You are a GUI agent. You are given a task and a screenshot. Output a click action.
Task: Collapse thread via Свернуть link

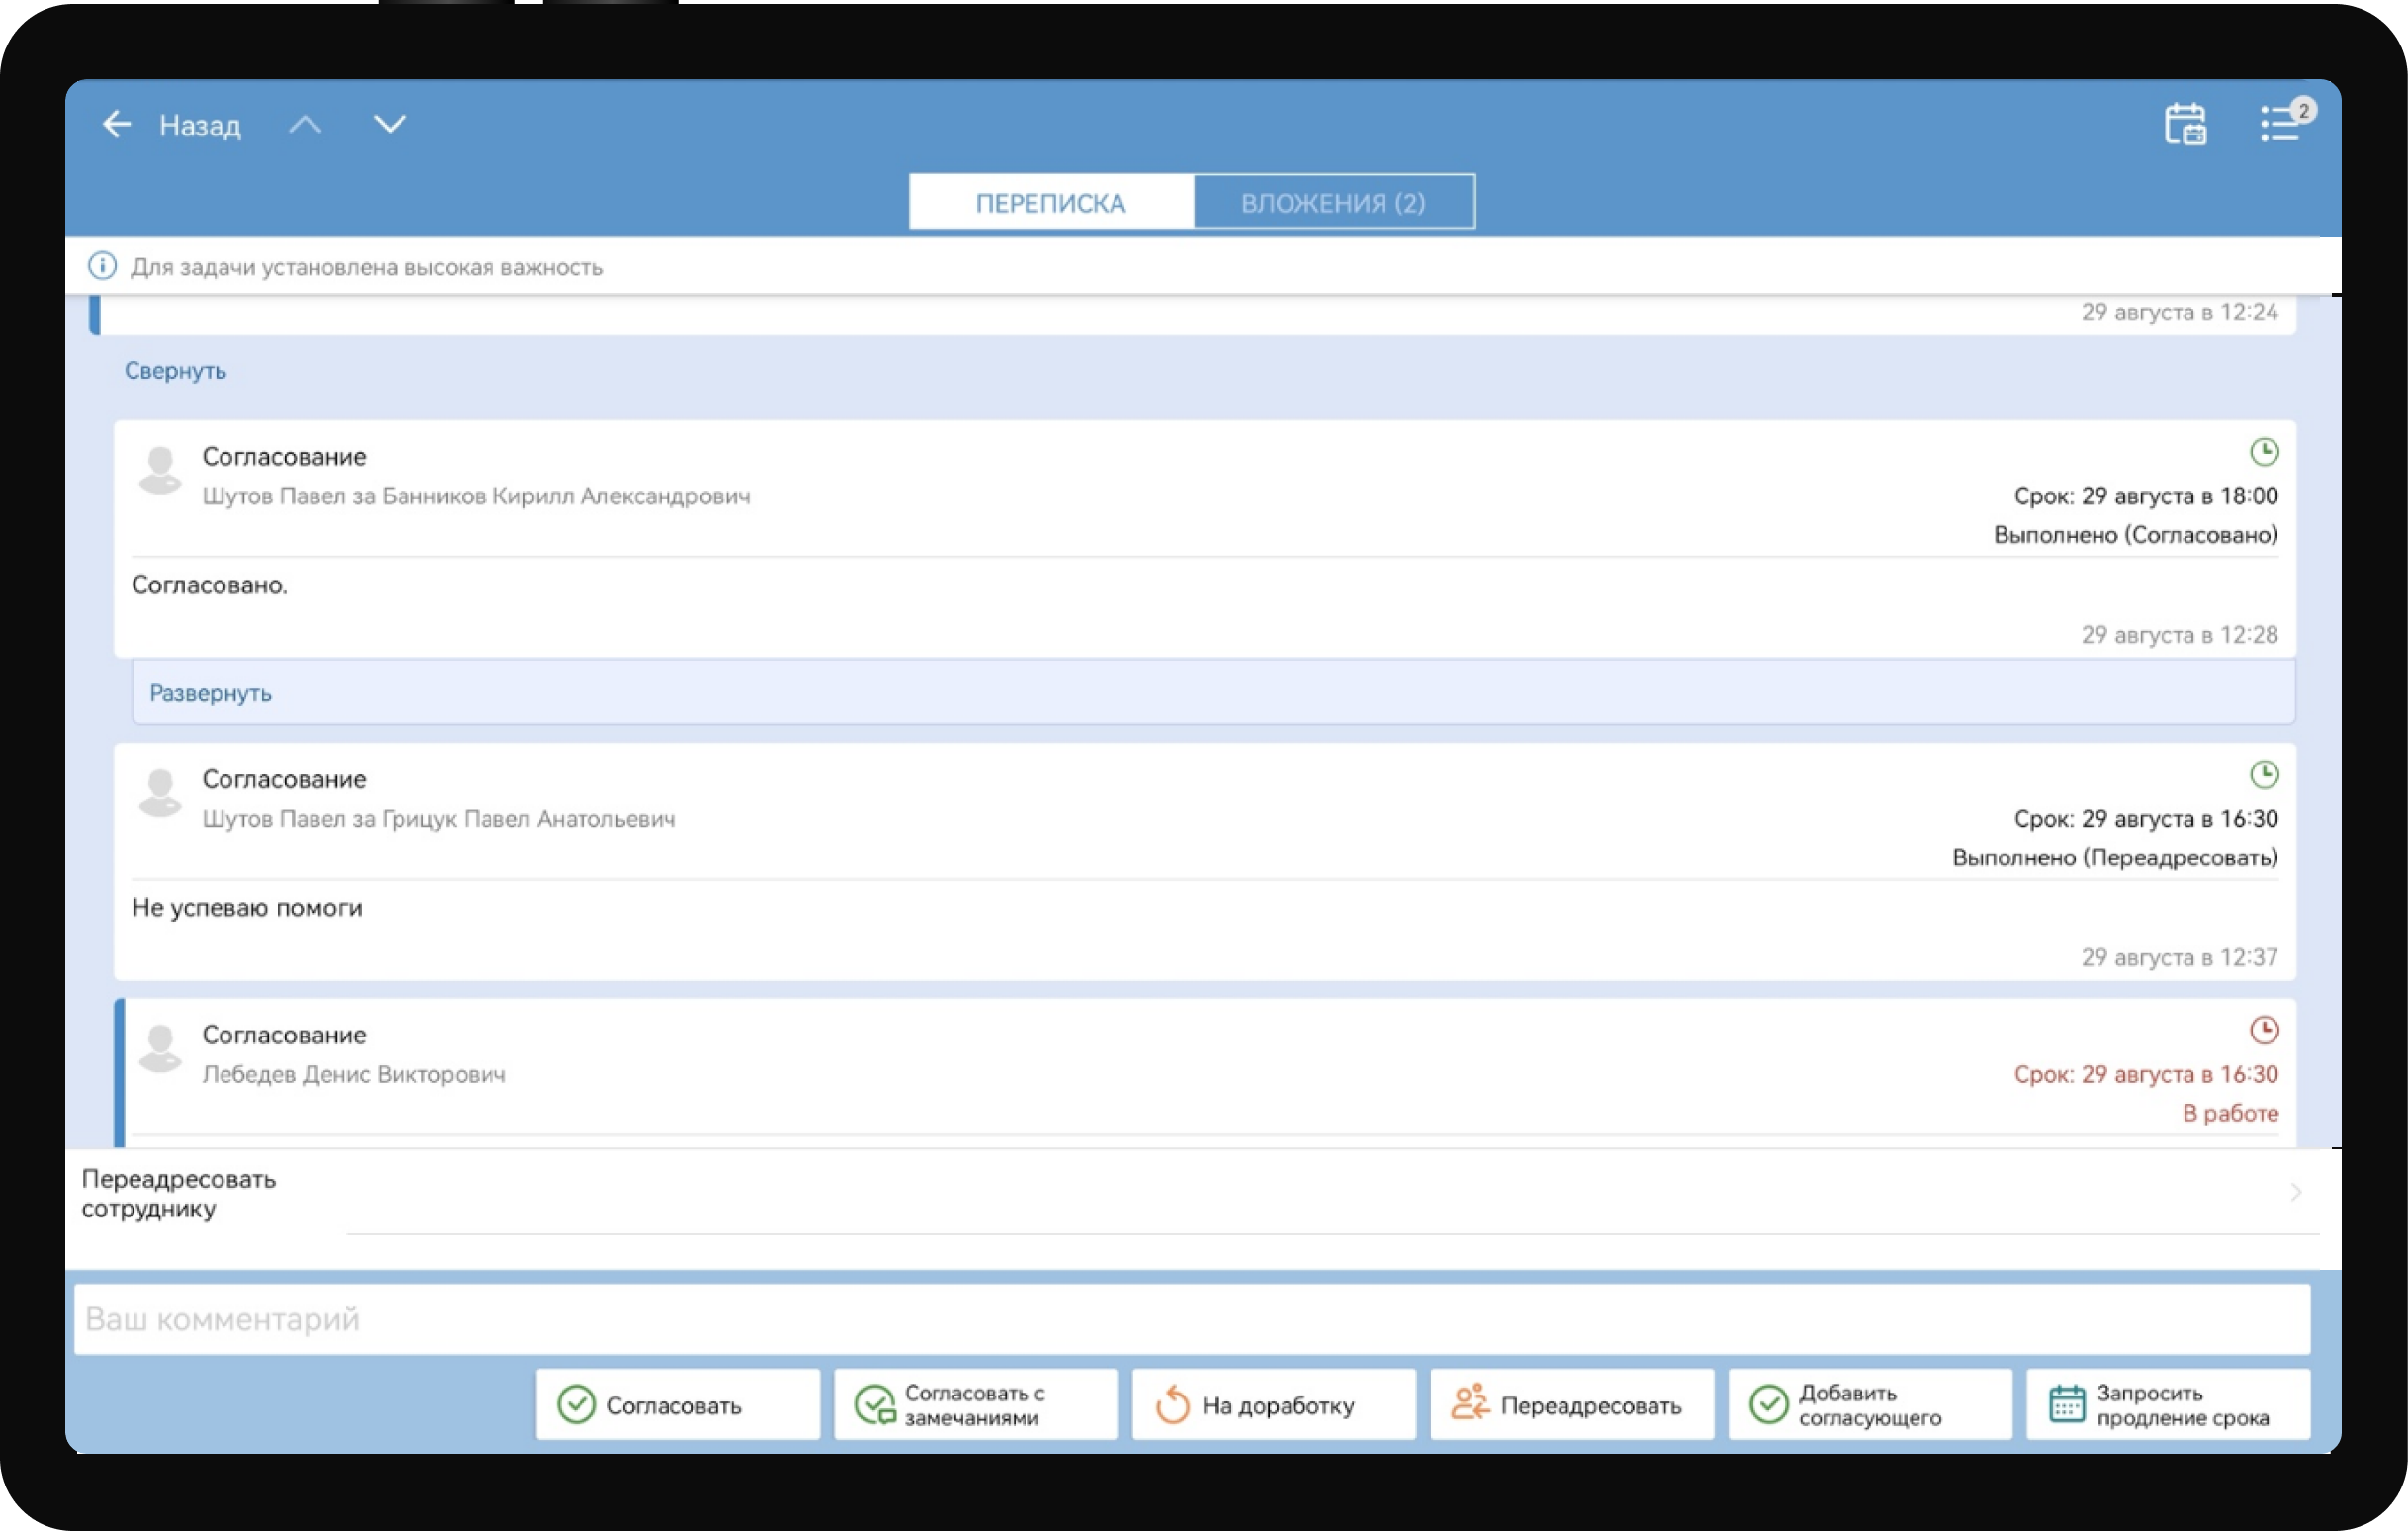point(175,370)
